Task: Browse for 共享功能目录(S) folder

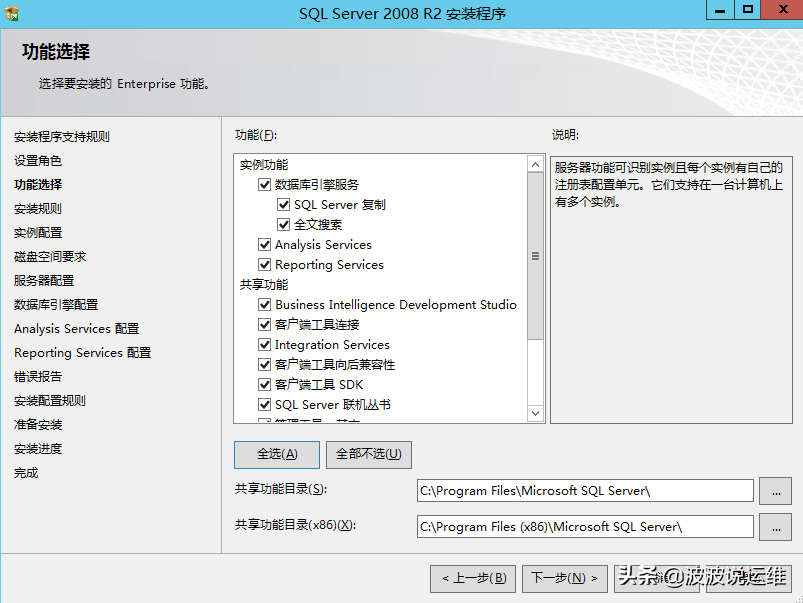Action: (775, 491)
